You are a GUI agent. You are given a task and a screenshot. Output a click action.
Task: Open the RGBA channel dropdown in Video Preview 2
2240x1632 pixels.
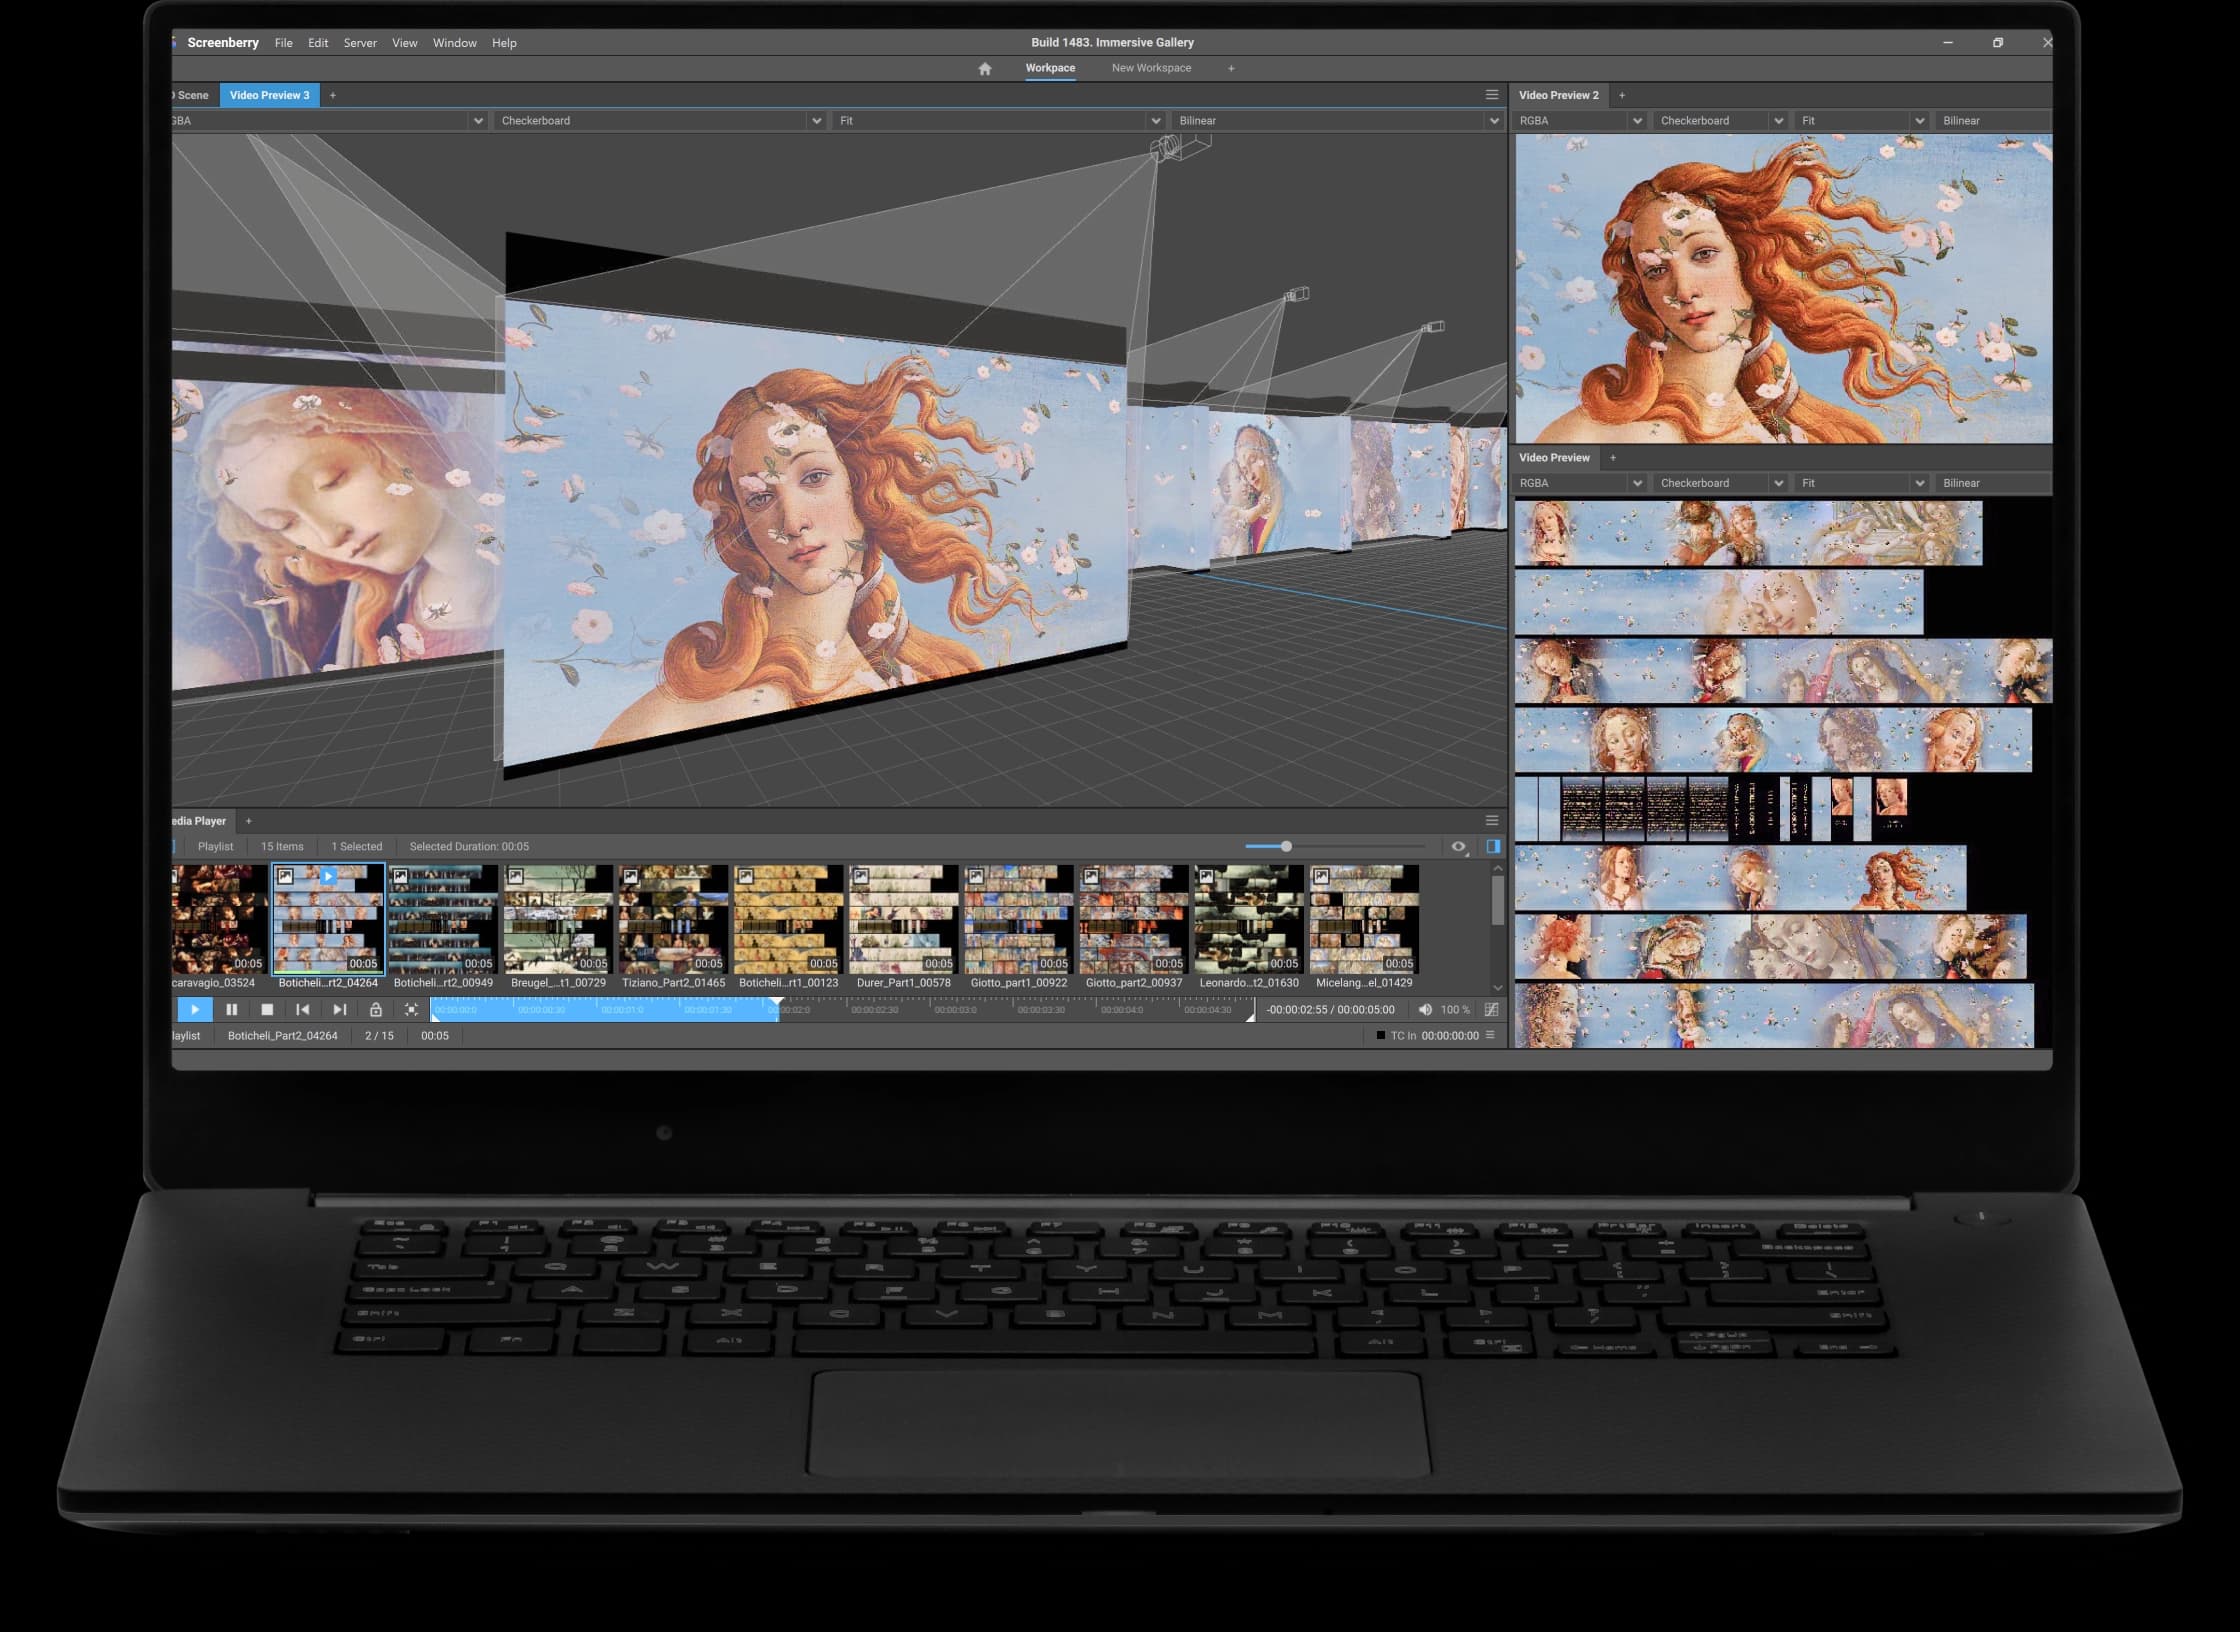[1580, 119]
